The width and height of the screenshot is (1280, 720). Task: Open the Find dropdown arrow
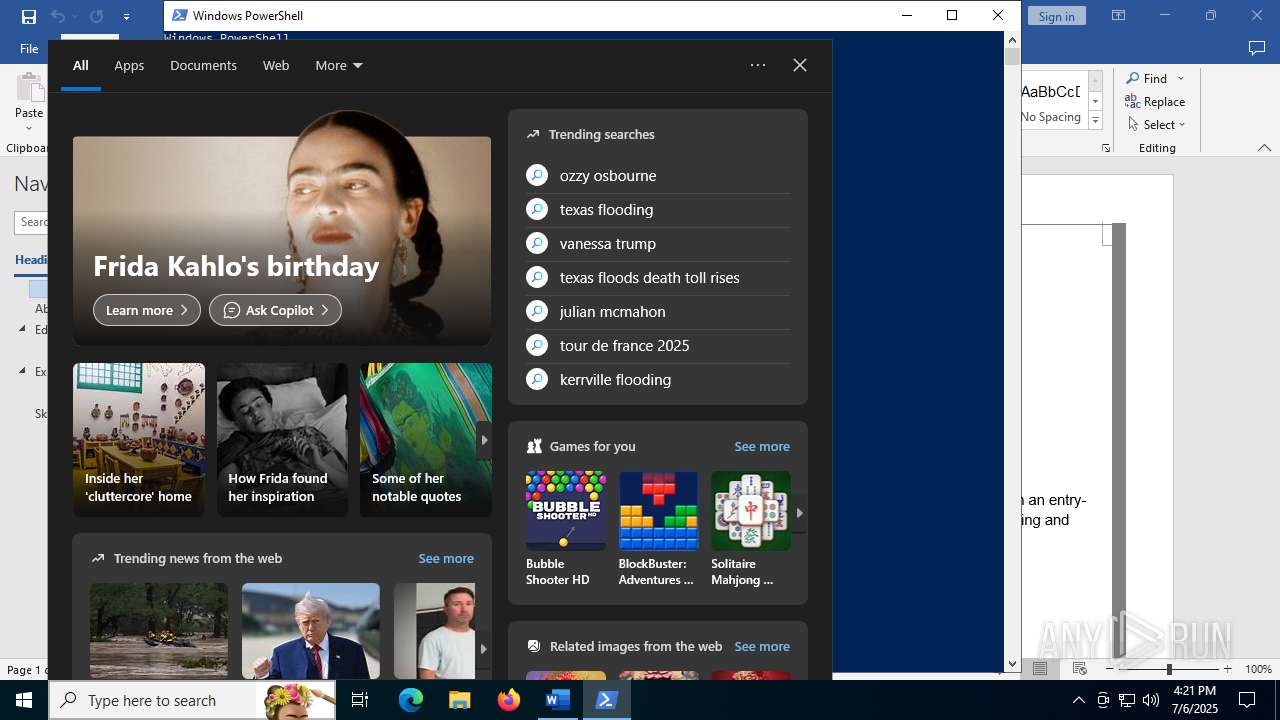[1181, 78]
